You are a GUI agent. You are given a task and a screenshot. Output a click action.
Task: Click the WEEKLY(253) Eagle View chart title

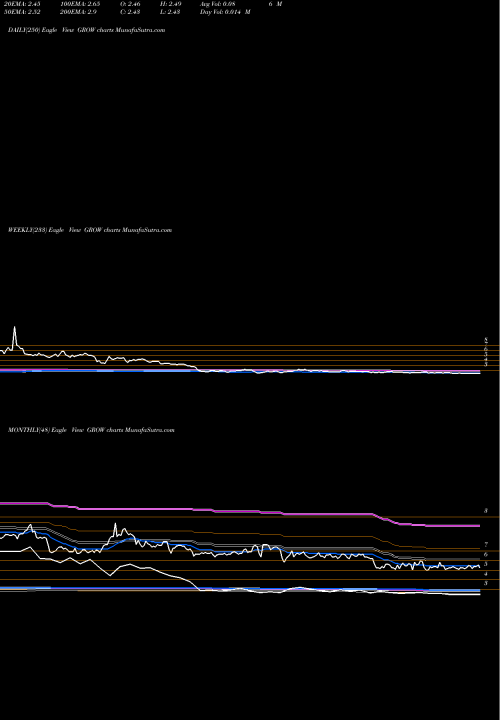[90, 230]
